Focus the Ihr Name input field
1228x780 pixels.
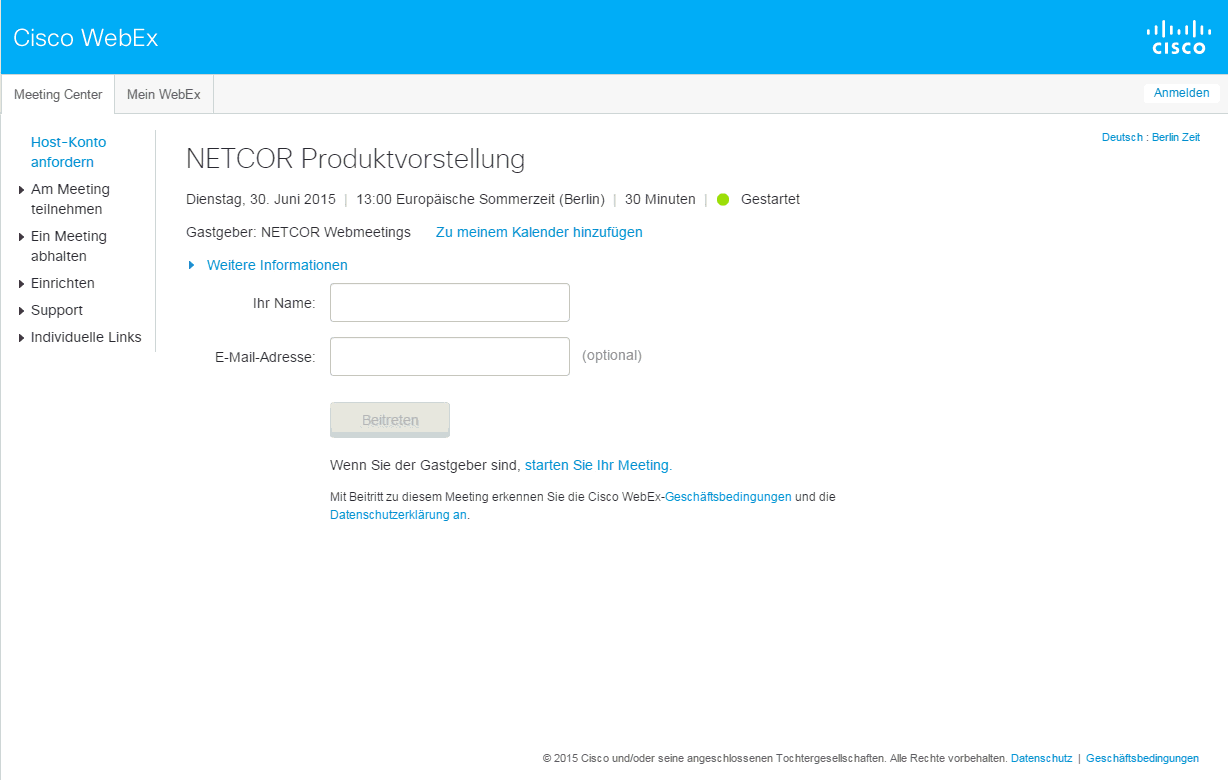click(450, 302)
